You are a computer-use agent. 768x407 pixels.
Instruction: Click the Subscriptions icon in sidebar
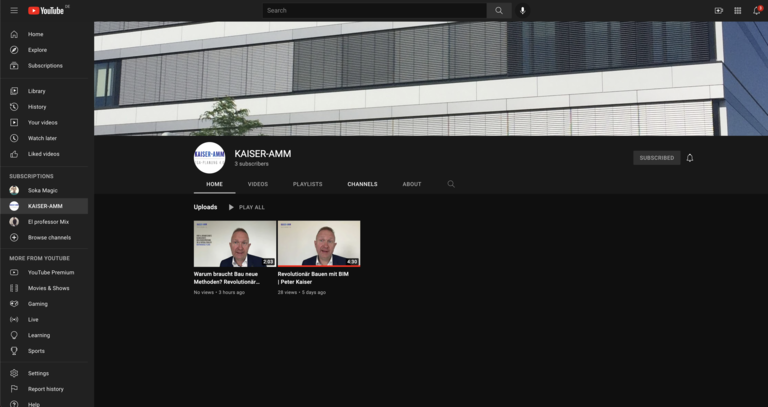[14, 66]
